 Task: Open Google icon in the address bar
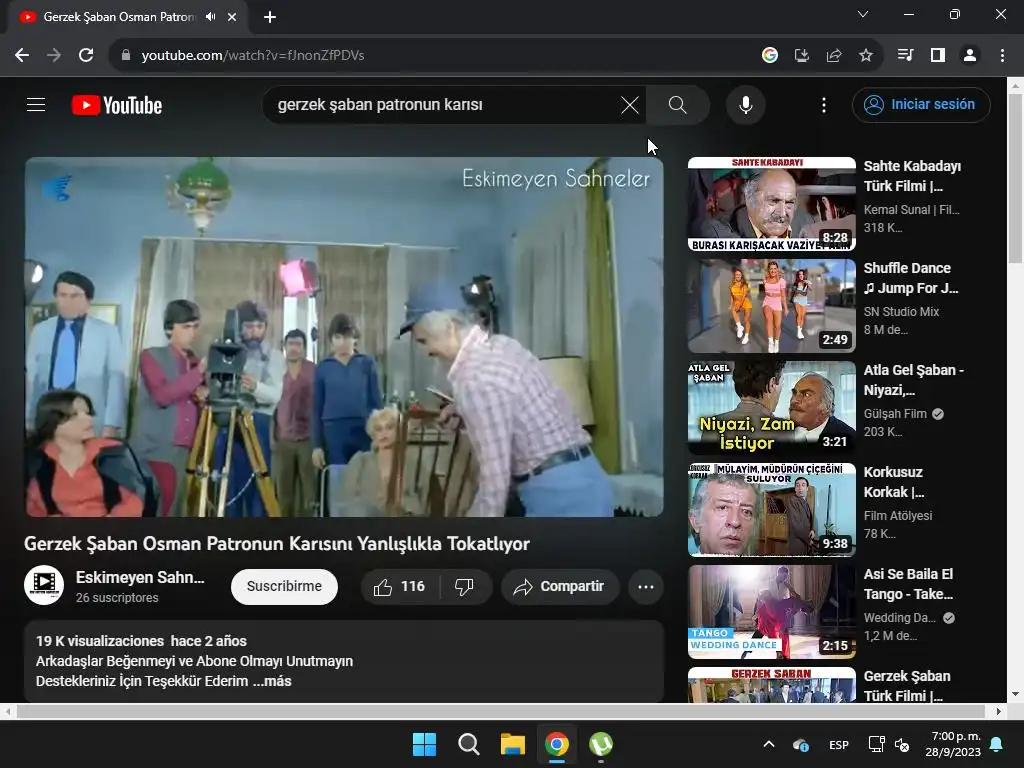(770, 55)
